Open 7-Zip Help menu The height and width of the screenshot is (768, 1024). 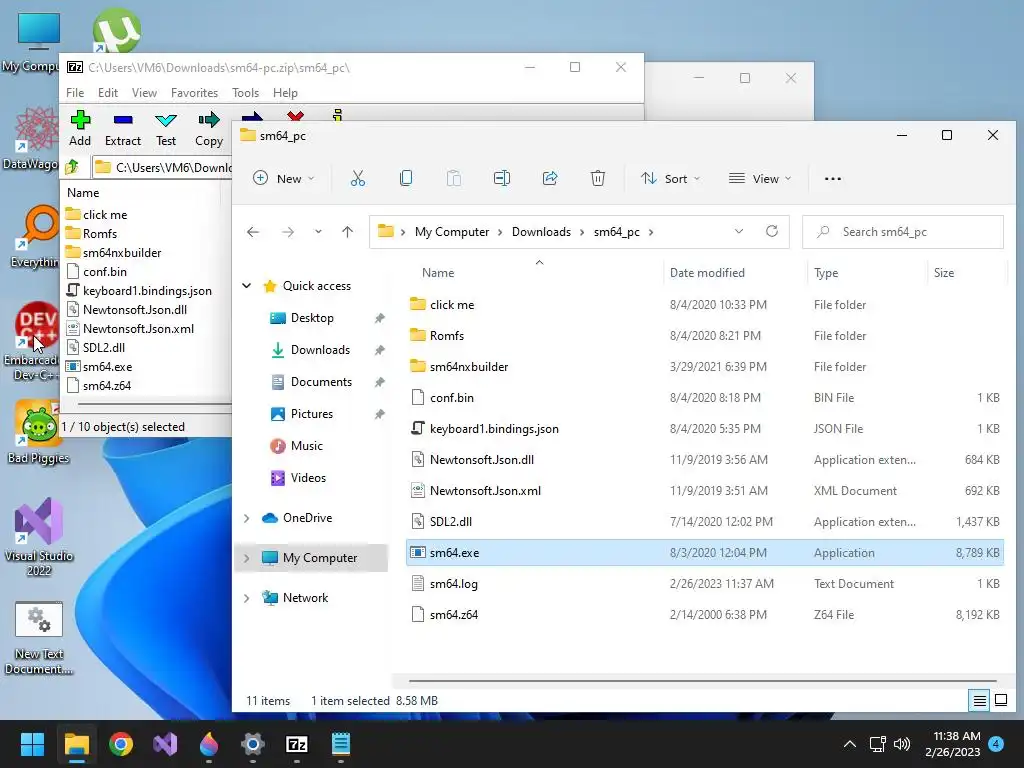pos(285,93)
